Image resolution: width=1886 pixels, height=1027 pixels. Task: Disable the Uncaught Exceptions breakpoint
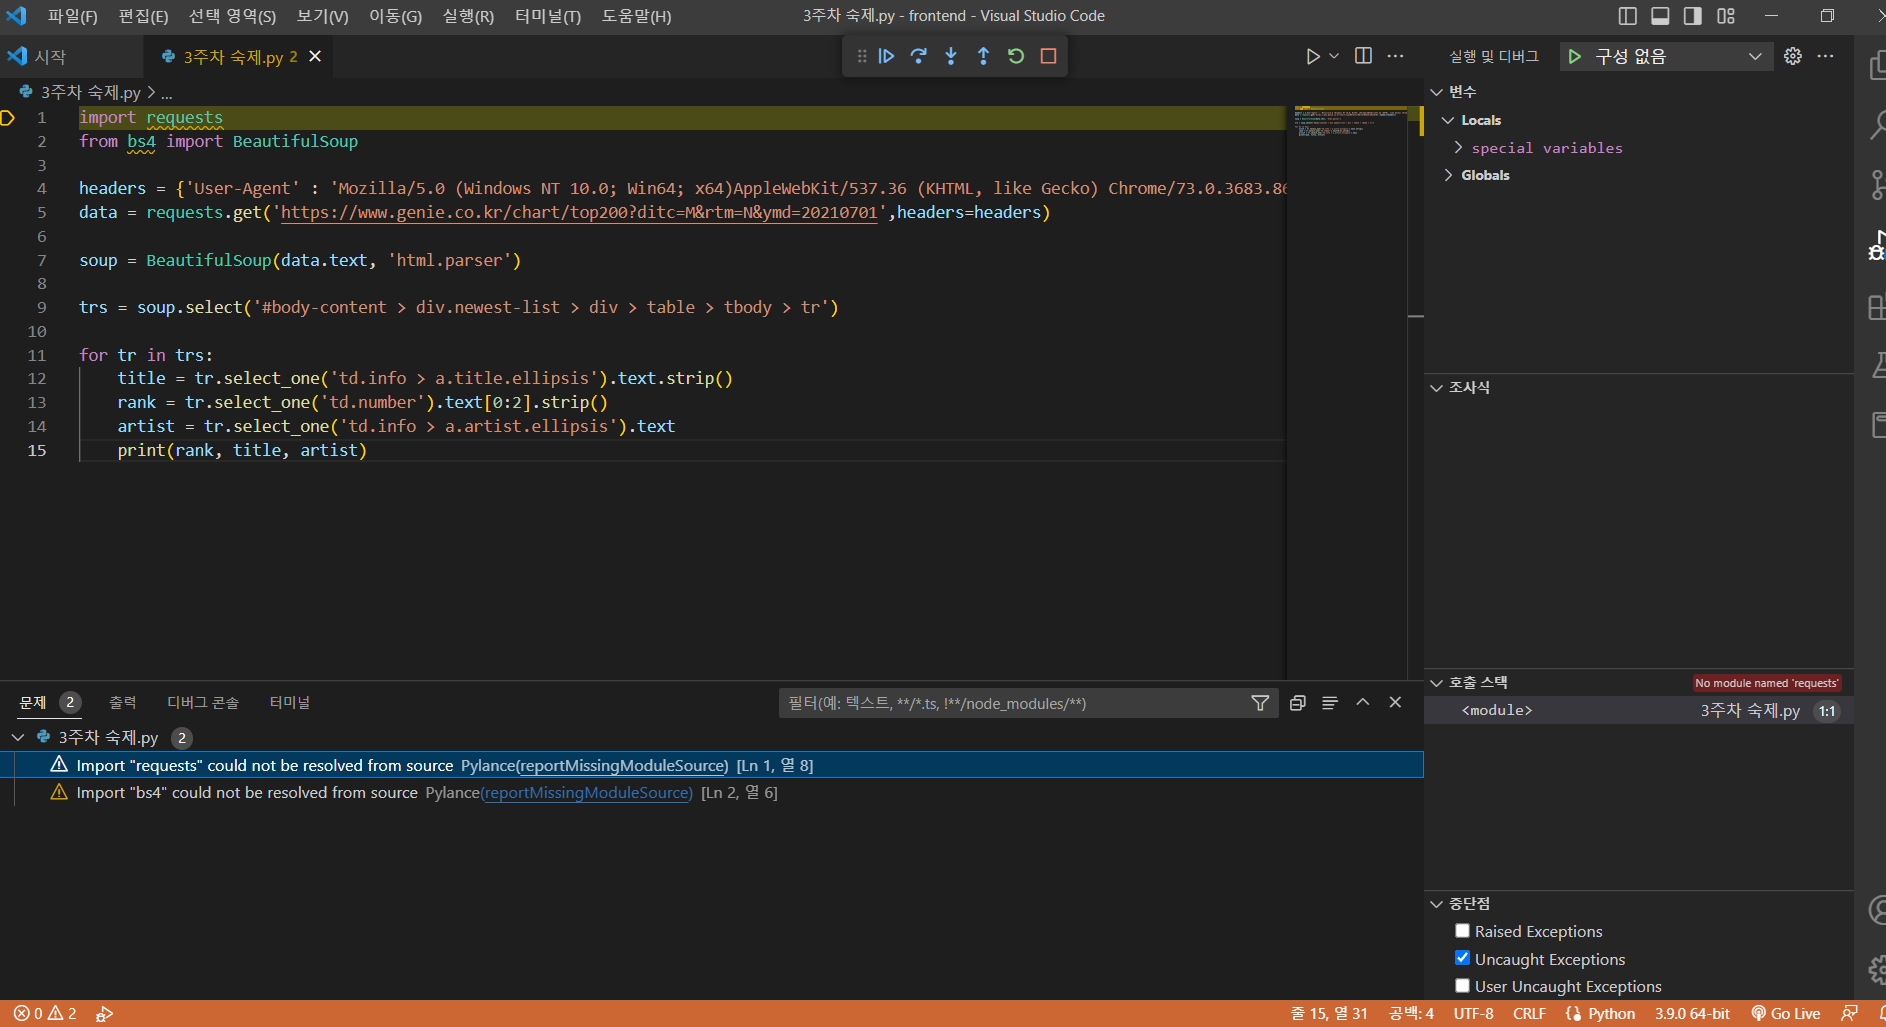tap(1462, 958)
